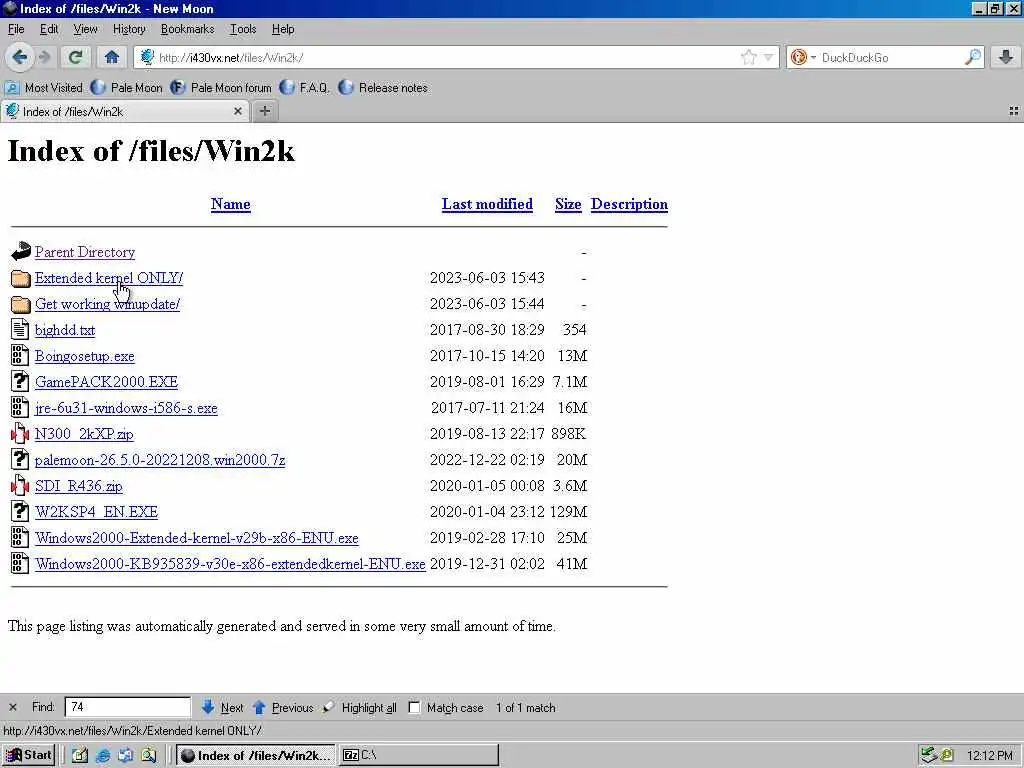1024x768 pixels.
Task: Switch to the C:\ taskbar window
Action: tap(419, 755)
